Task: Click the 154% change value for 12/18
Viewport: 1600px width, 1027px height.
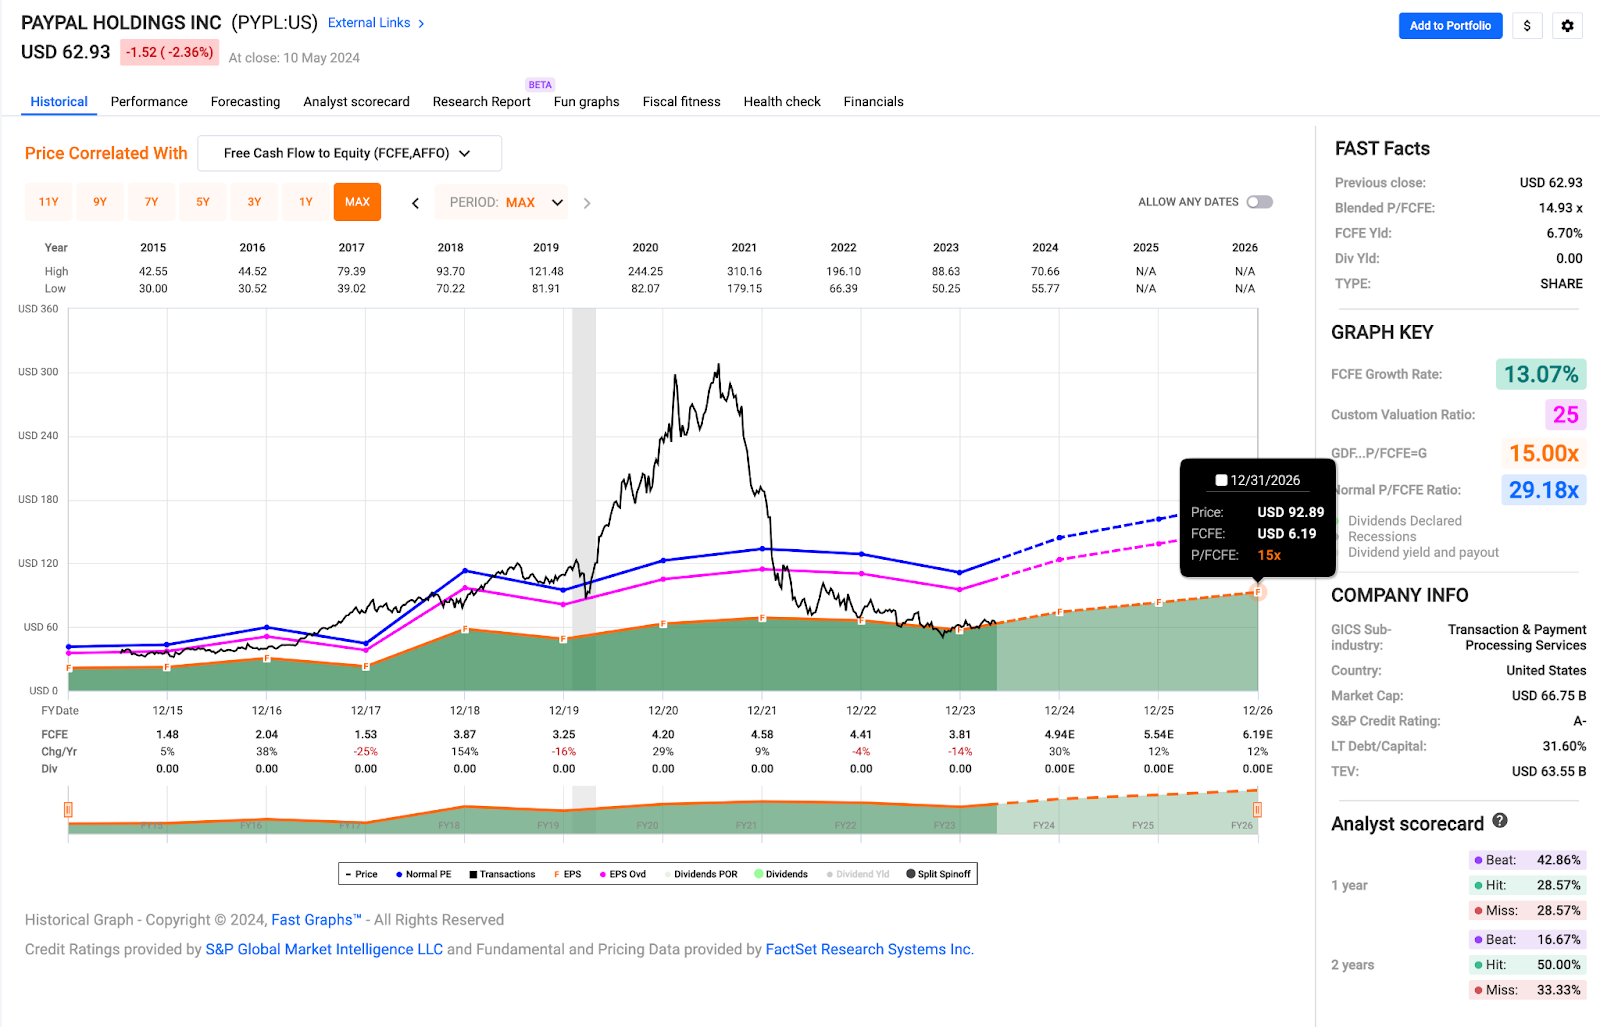Action: tap(465, 752)
